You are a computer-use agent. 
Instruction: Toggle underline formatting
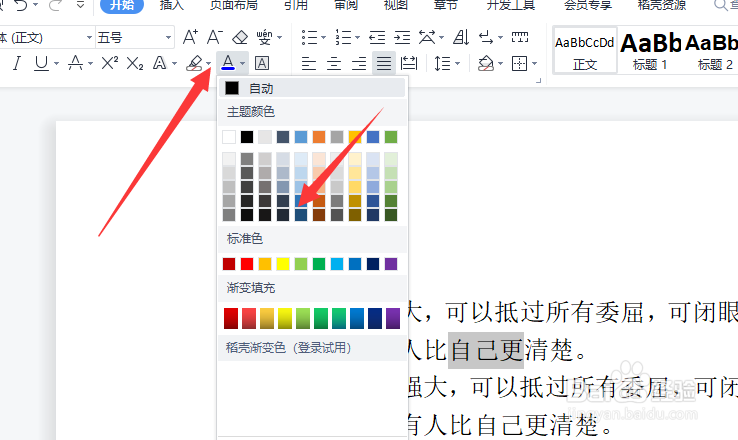(x=41, y=63)
